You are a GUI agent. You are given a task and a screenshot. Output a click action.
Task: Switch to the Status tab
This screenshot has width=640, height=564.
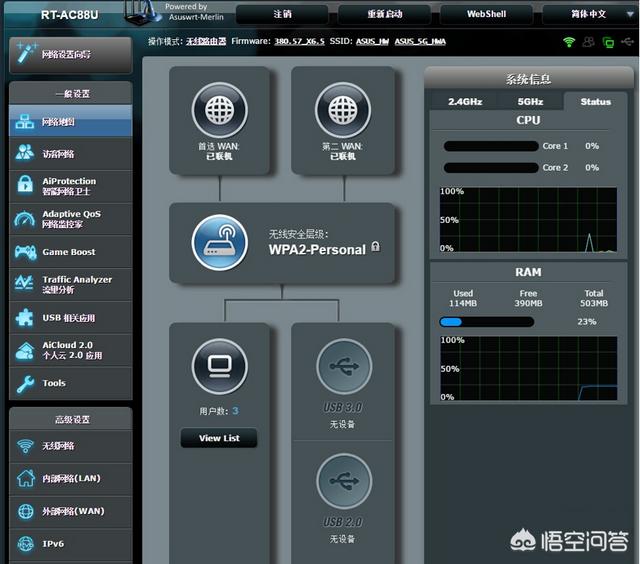[x=596, y=102]
